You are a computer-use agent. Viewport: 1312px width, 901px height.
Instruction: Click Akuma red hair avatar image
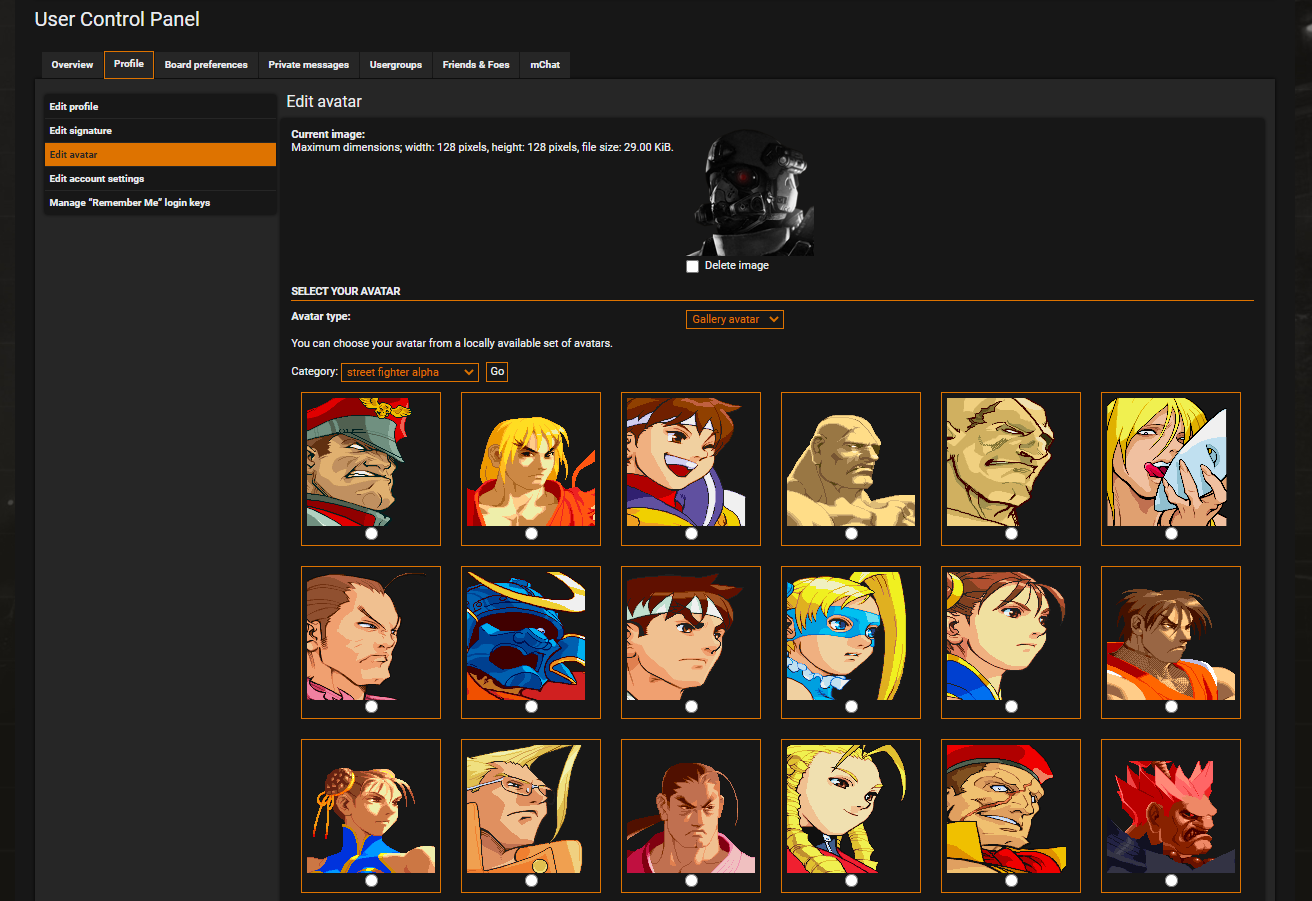(x=1171, y=809)
